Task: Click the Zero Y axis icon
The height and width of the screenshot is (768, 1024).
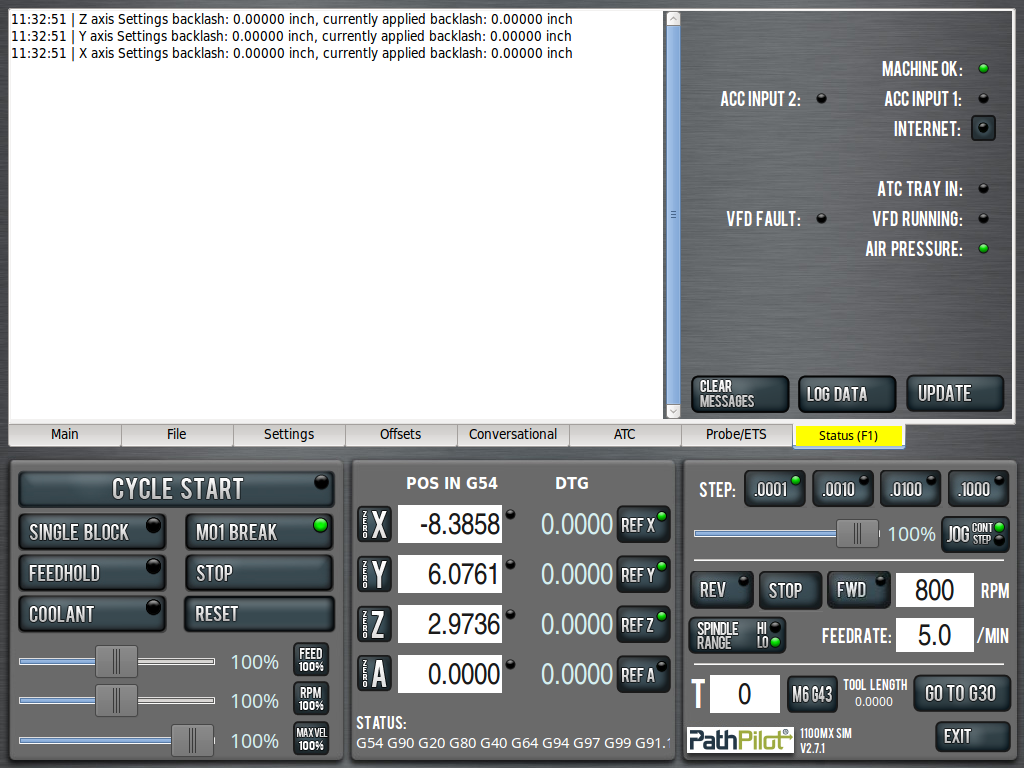Action: coord(375,574)
